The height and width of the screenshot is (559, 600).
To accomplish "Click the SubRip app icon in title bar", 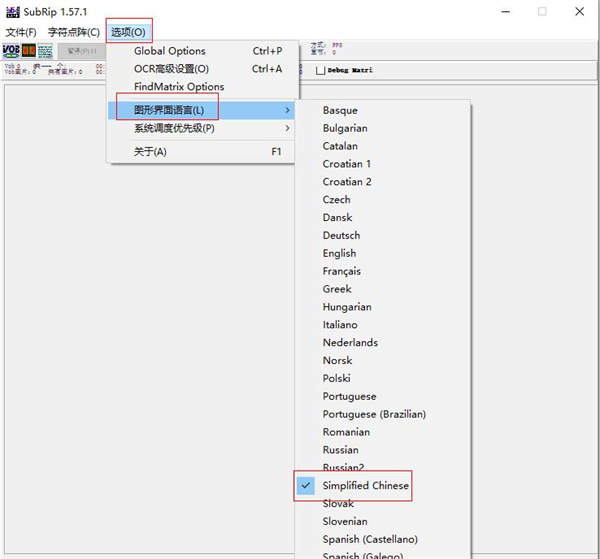I will tap(13, 12).
